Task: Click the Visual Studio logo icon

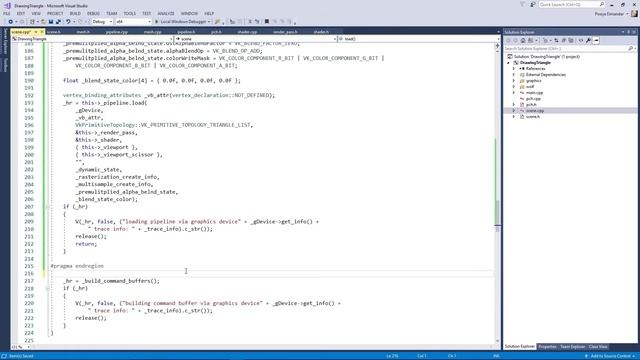Action: click(x=7, y=6)
